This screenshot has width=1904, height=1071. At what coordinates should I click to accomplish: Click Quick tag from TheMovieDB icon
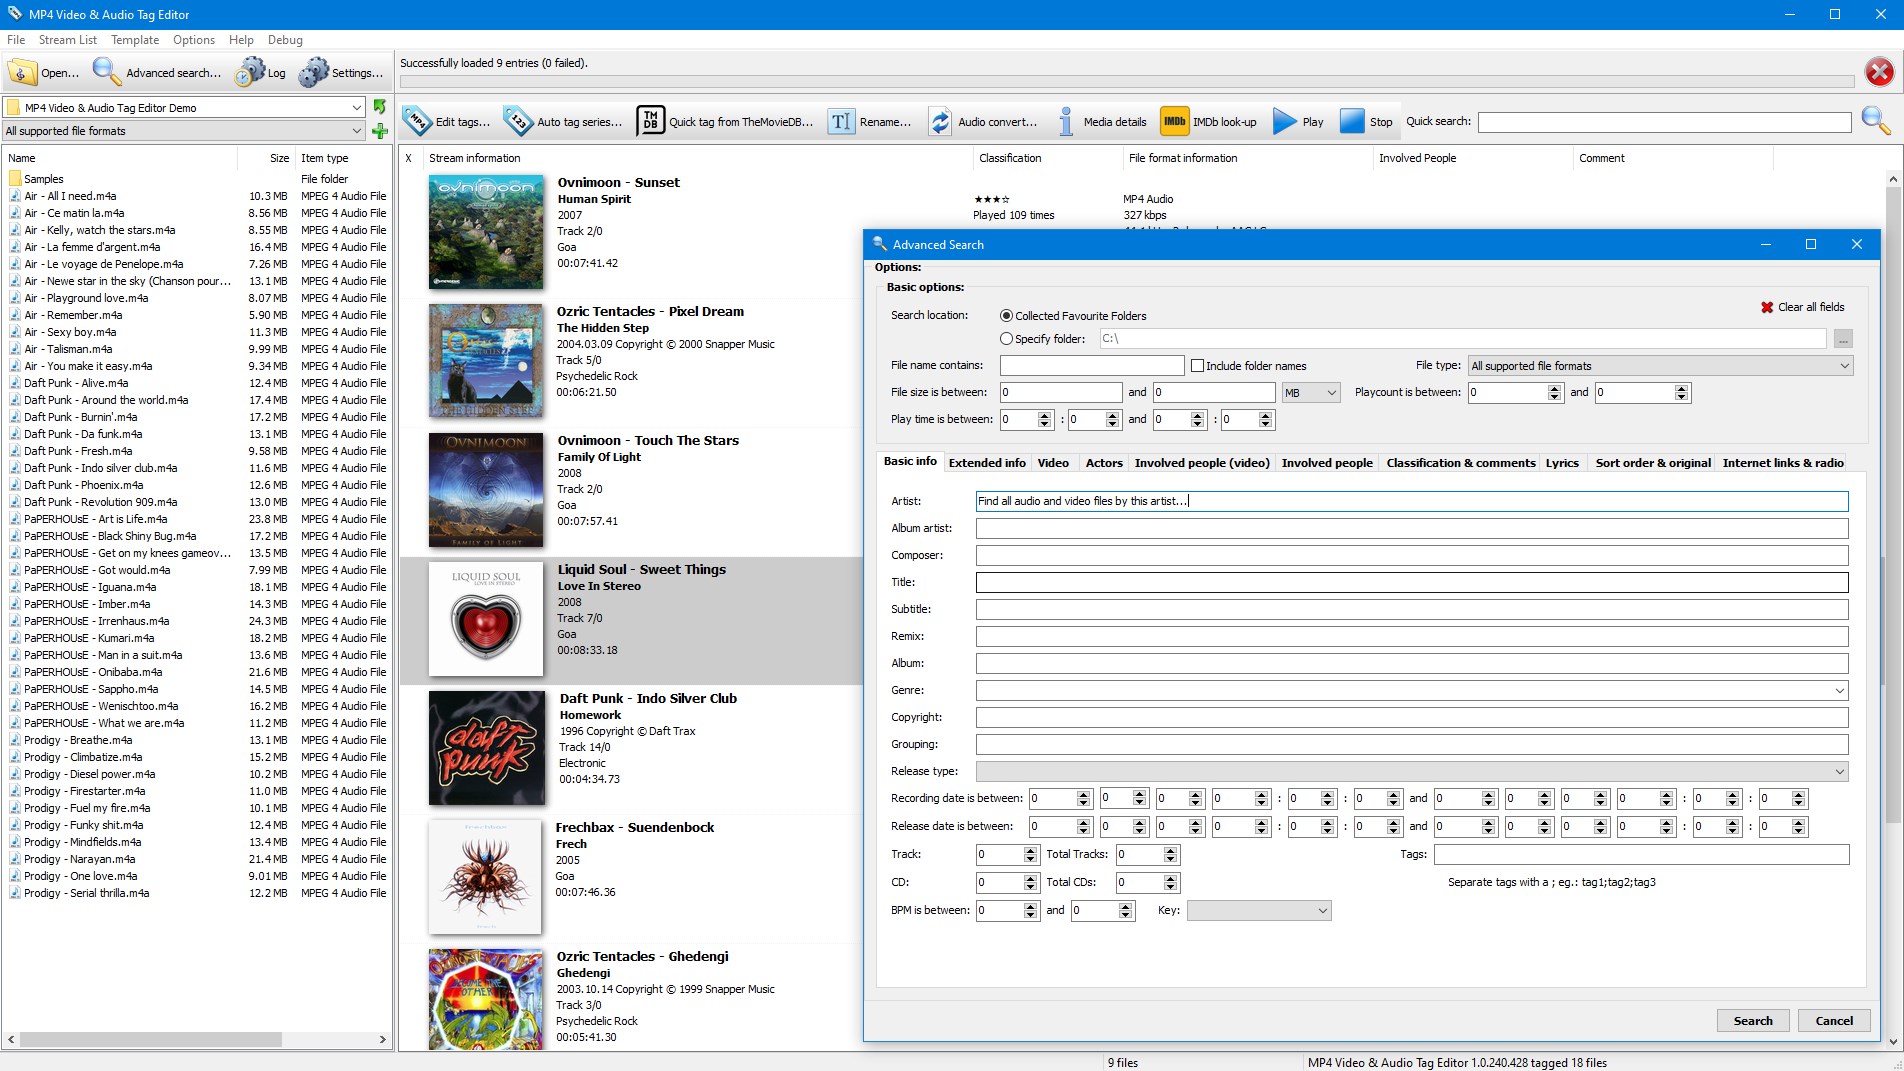pos(651,122)
